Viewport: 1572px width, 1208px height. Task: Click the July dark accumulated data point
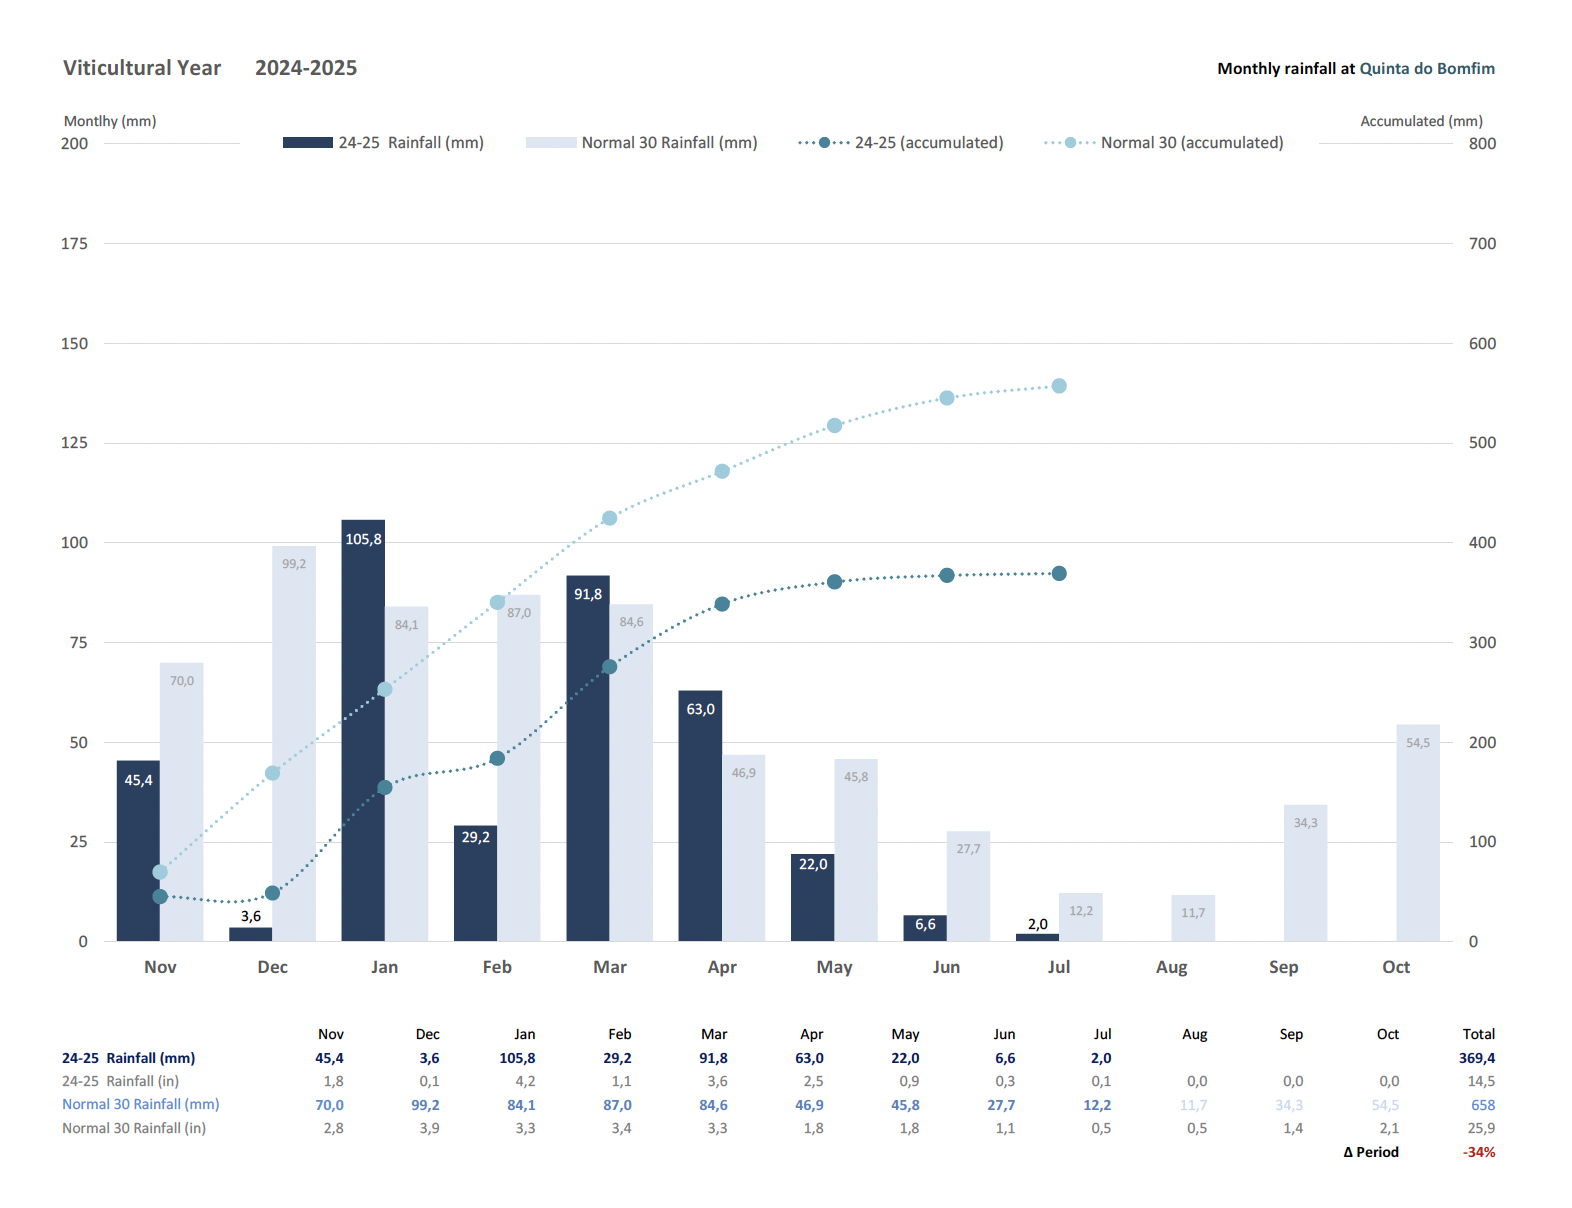[x=1059, y=574]
